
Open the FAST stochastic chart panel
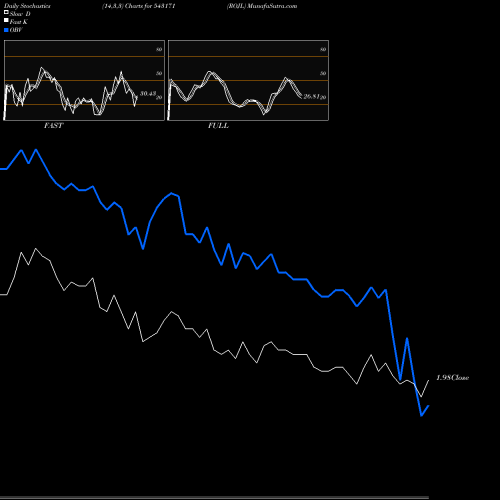[x=84, y=80]
